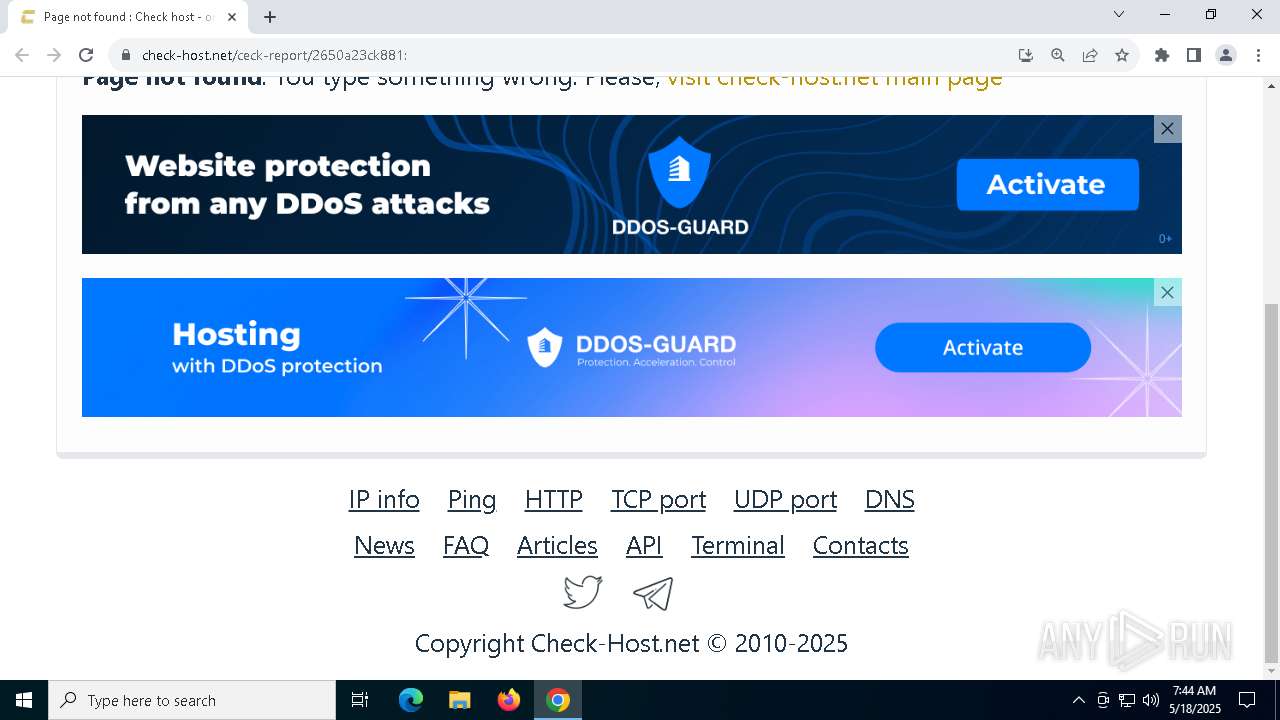1280x720 pixels.
Task: Click Activate on the Website protection banner
Action: coord(1046,184)
